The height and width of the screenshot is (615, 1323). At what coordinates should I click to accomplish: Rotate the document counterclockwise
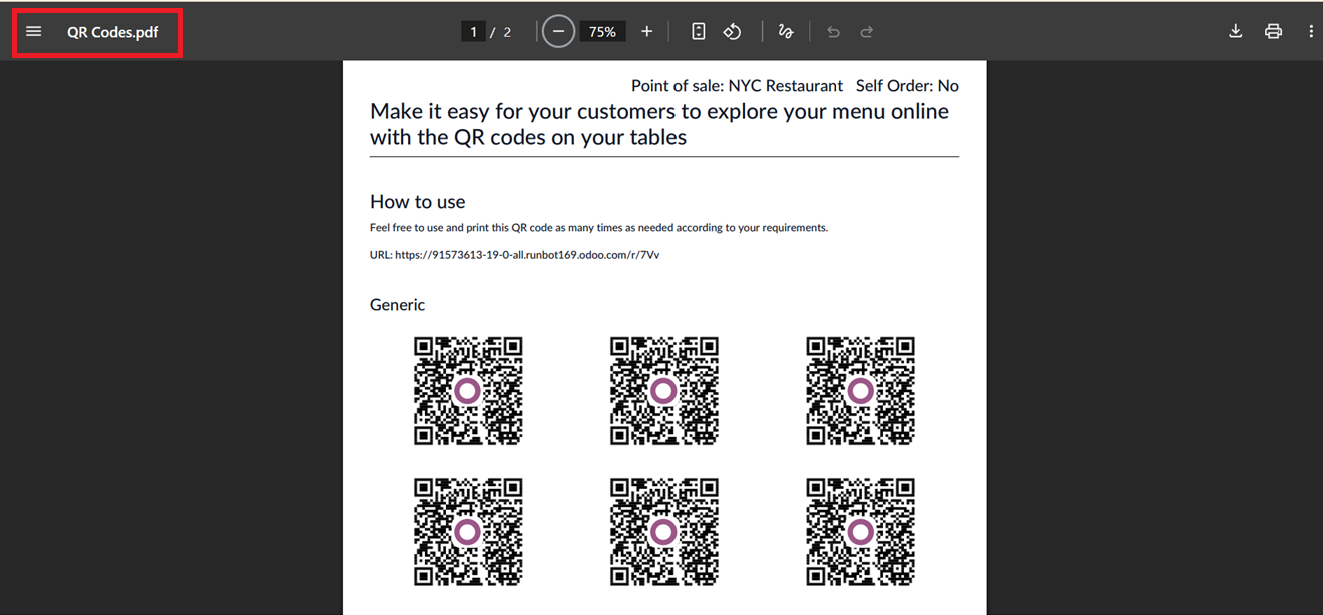[x=732, y=32]
